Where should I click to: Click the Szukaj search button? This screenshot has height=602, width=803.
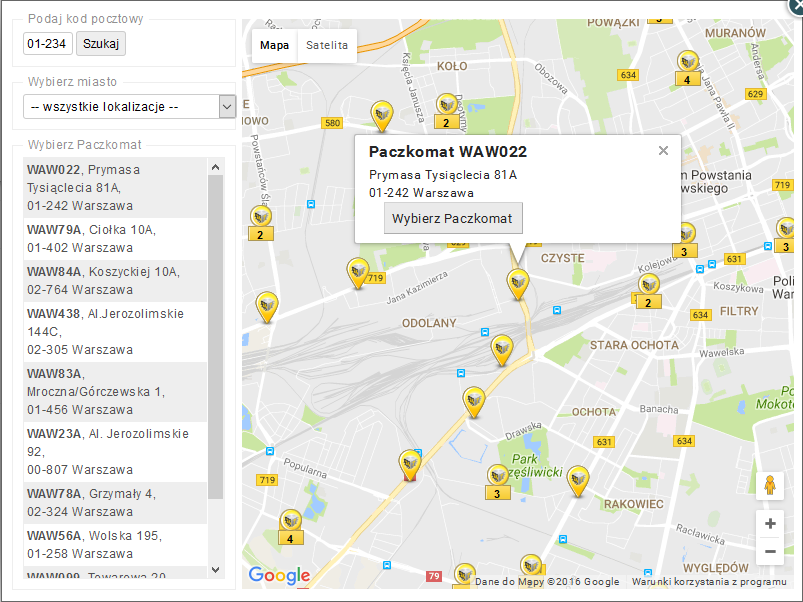pos(101,44)
